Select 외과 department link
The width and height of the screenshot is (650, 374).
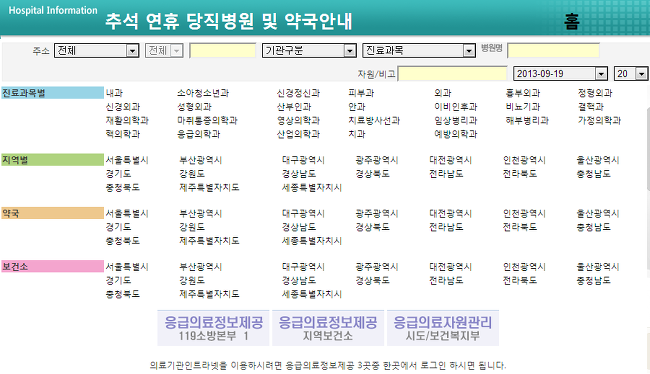point(443,93)
